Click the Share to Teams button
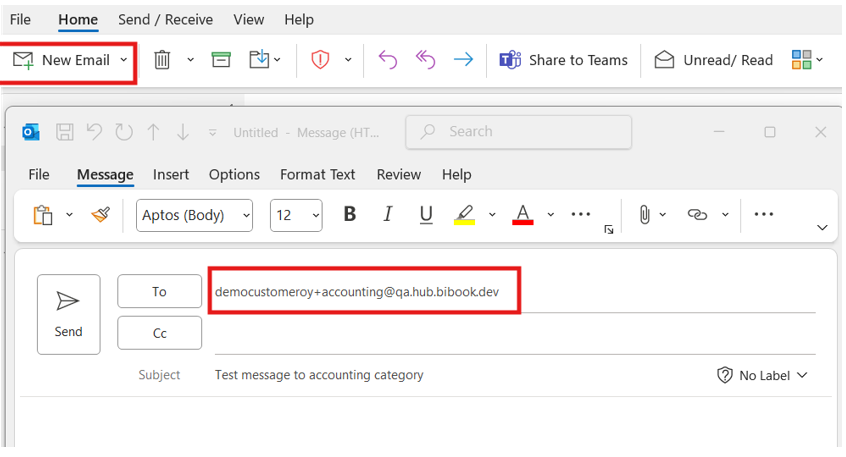This screenshot has width=846, height=457. (563, 60)
